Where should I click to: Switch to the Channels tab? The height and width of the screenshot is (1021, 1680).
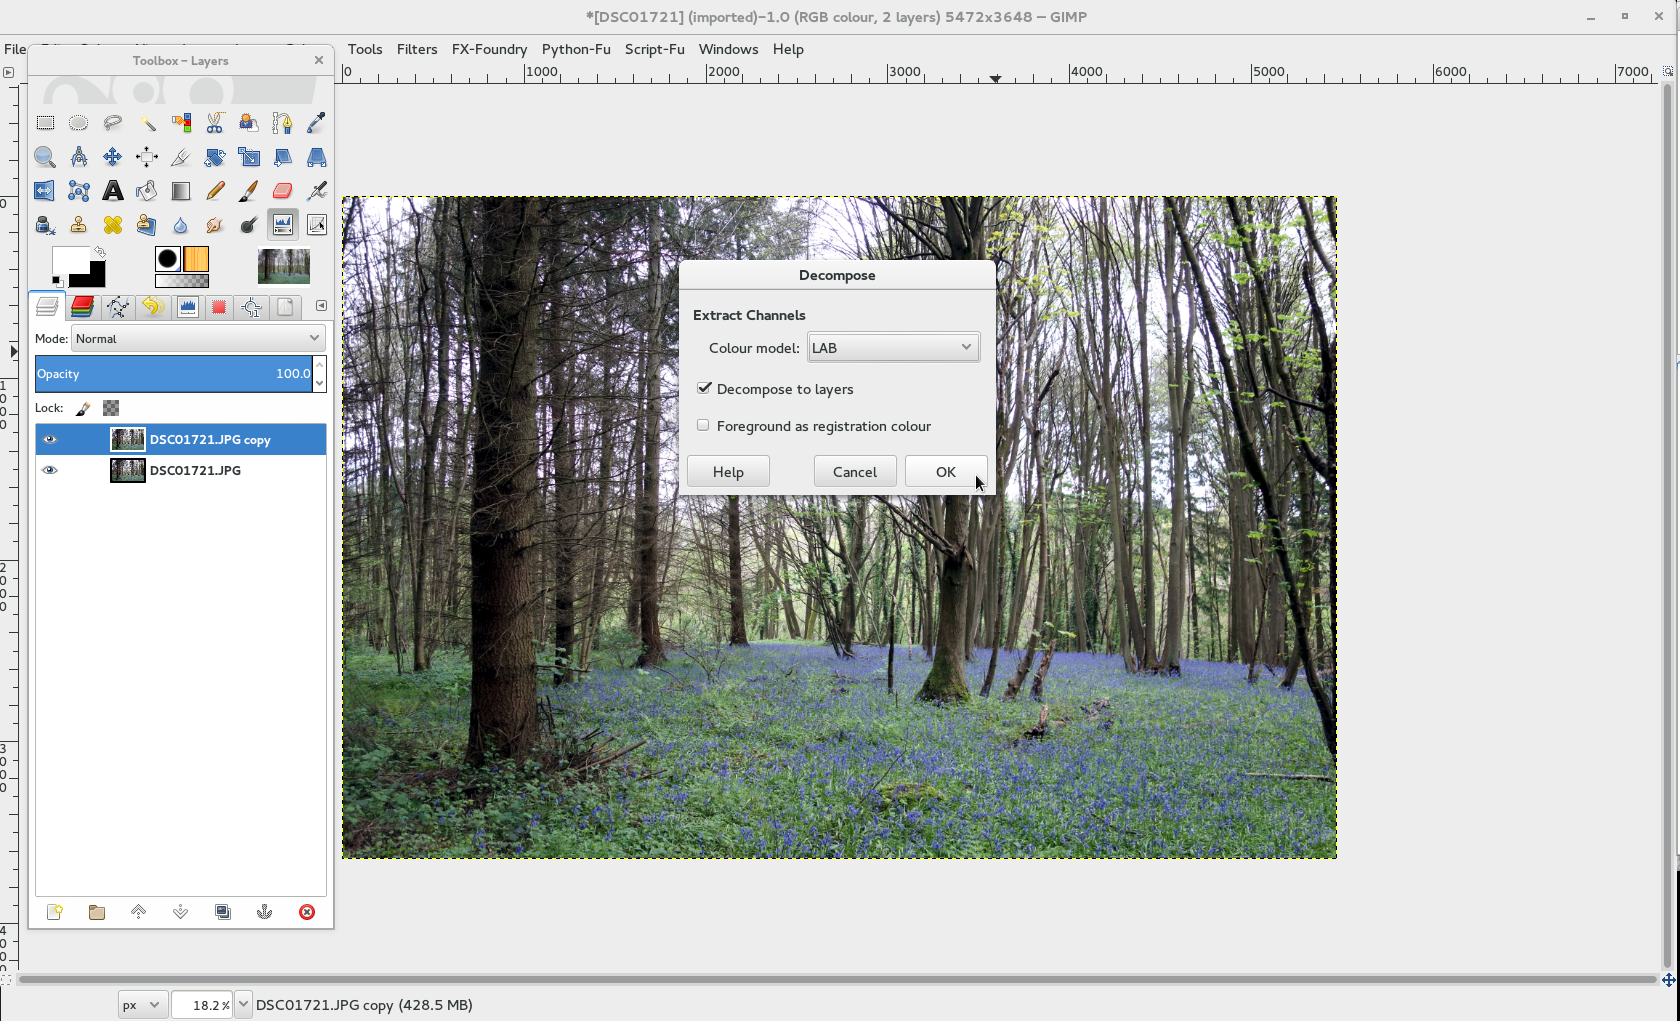tap(82, 307)
